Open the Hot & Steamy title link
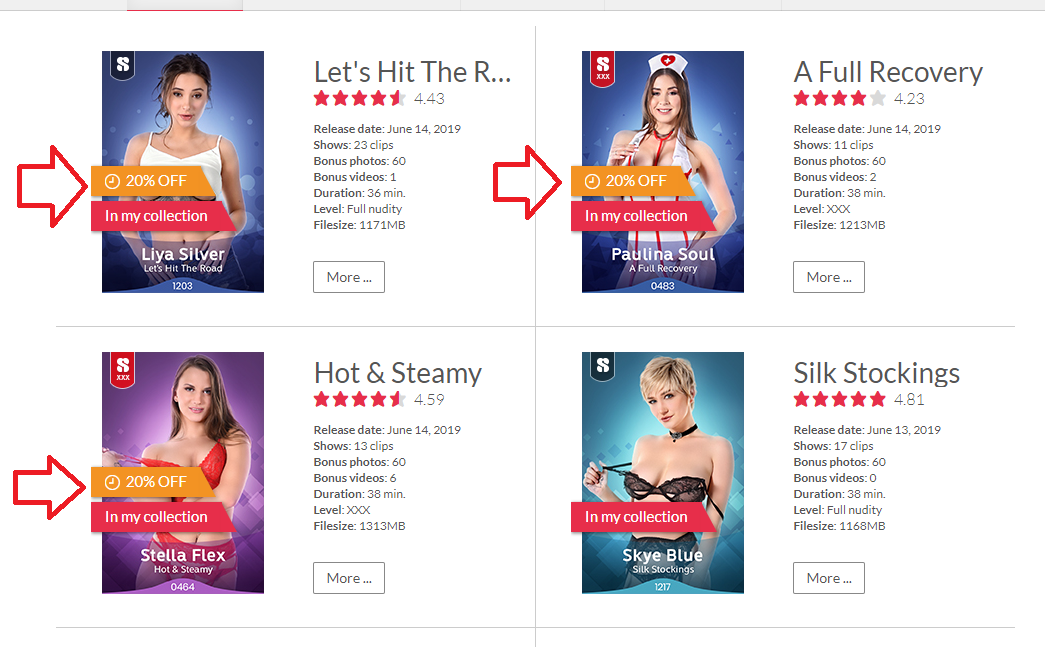Viewport: 1045px width, 647px height. pyautogui.click(x=398, y=373)
